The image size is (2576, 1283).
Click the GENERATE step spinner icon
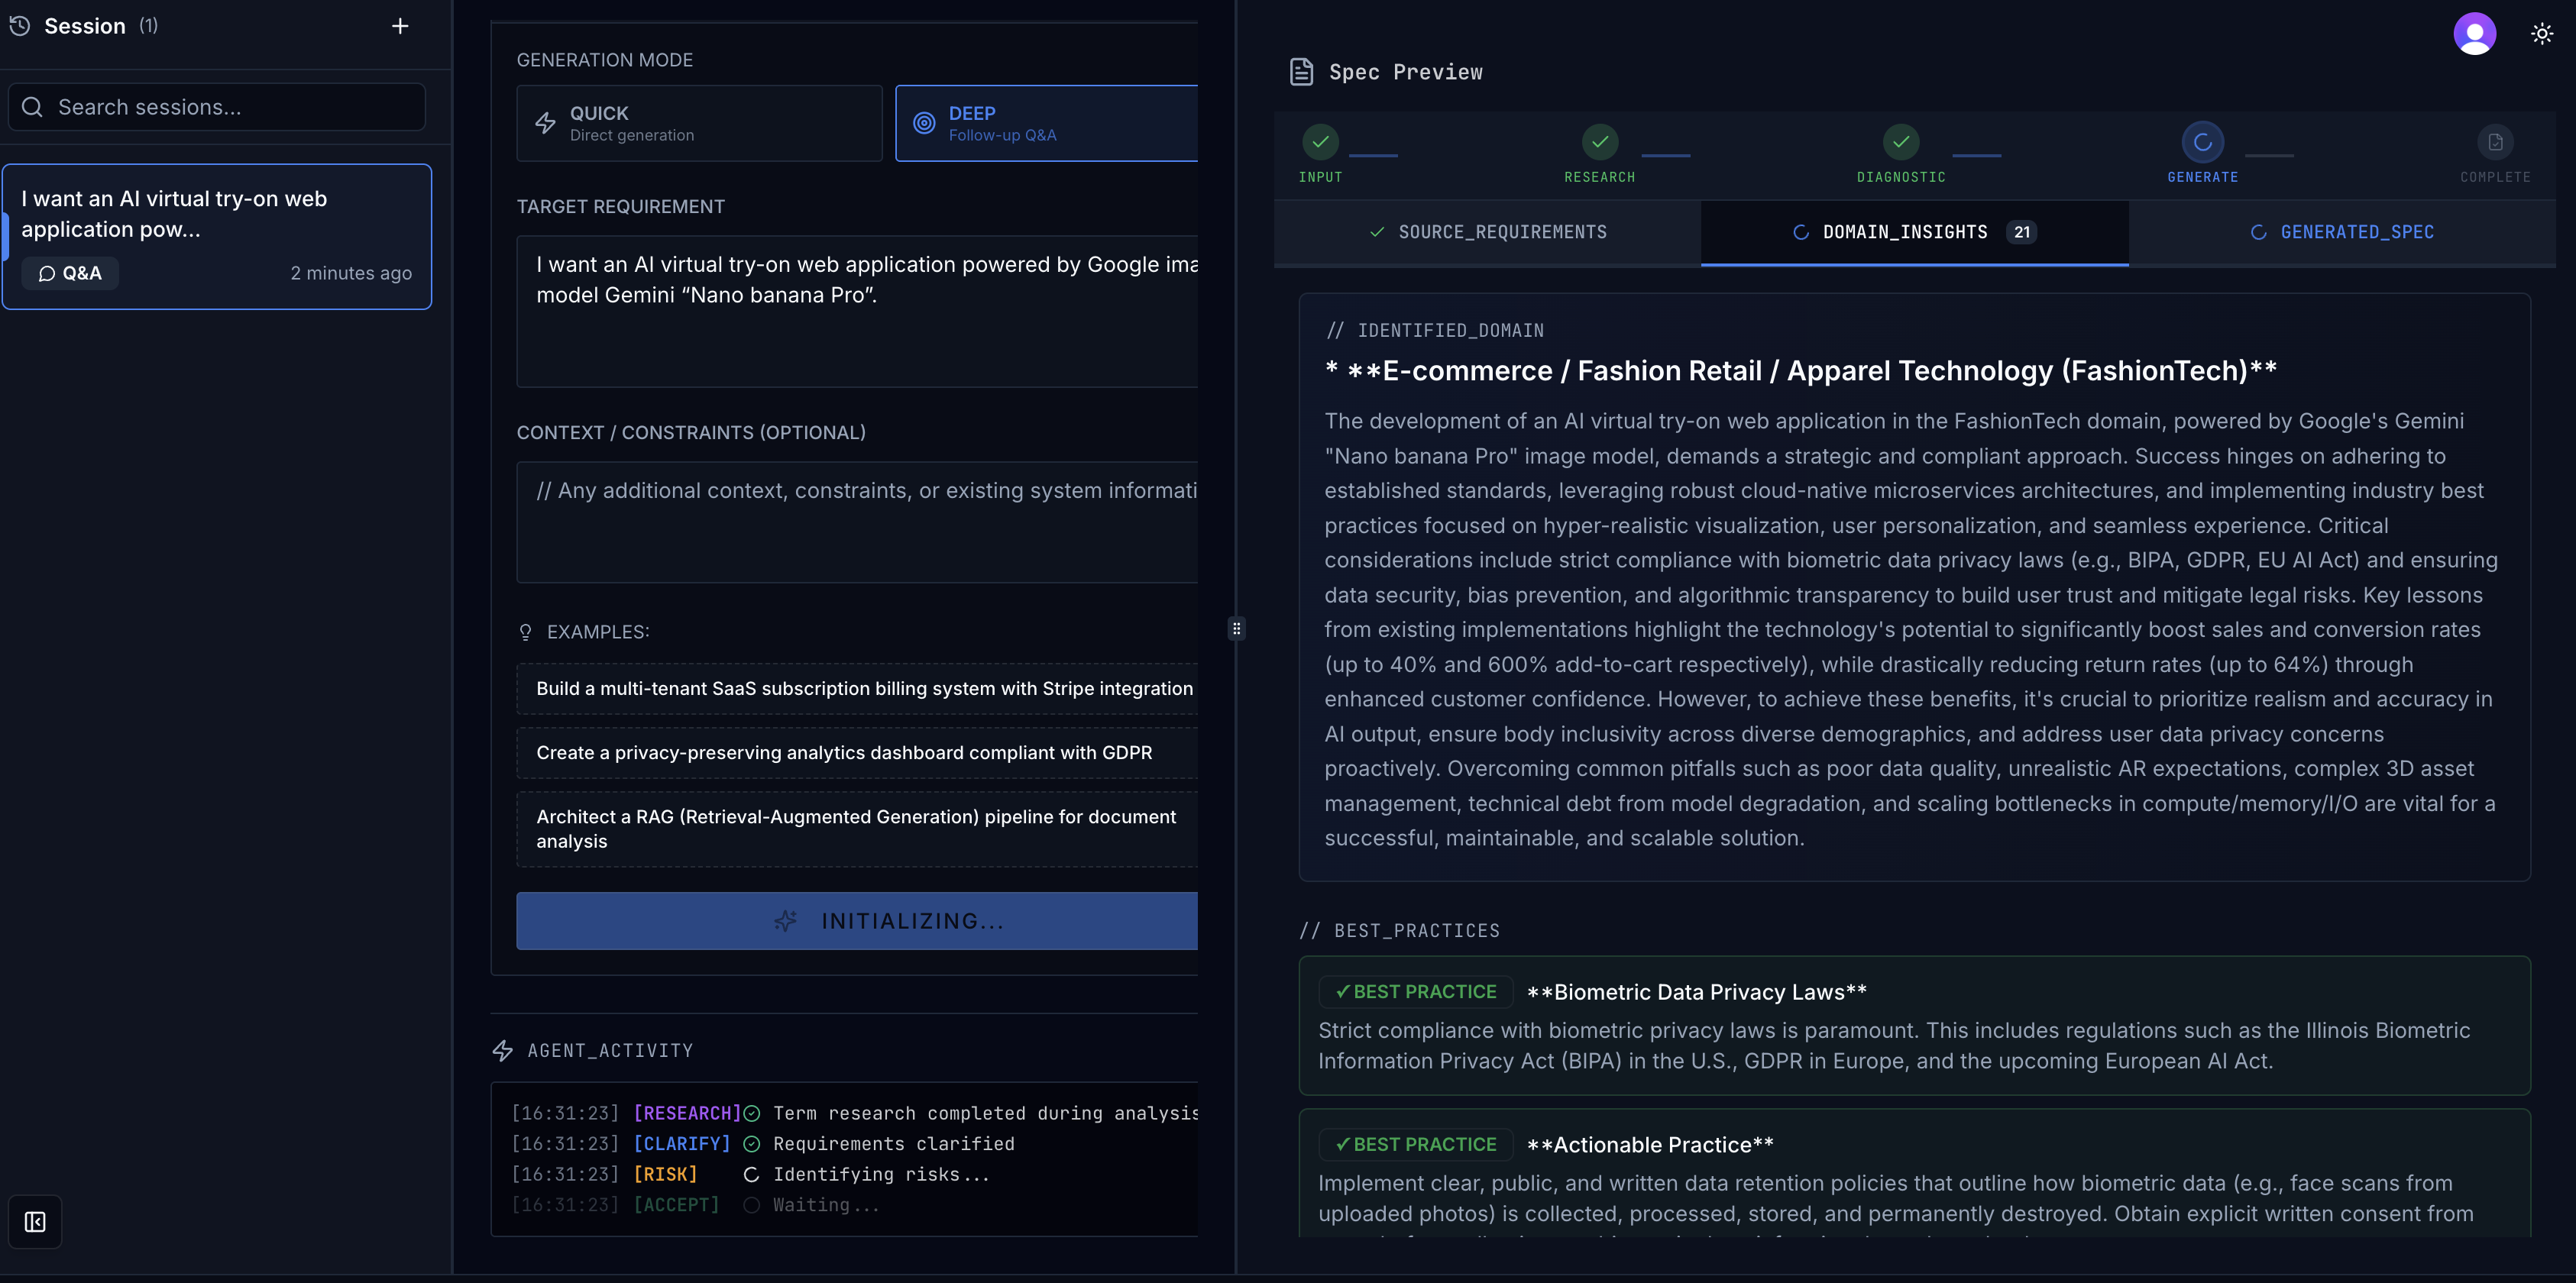pos(2202,142)
